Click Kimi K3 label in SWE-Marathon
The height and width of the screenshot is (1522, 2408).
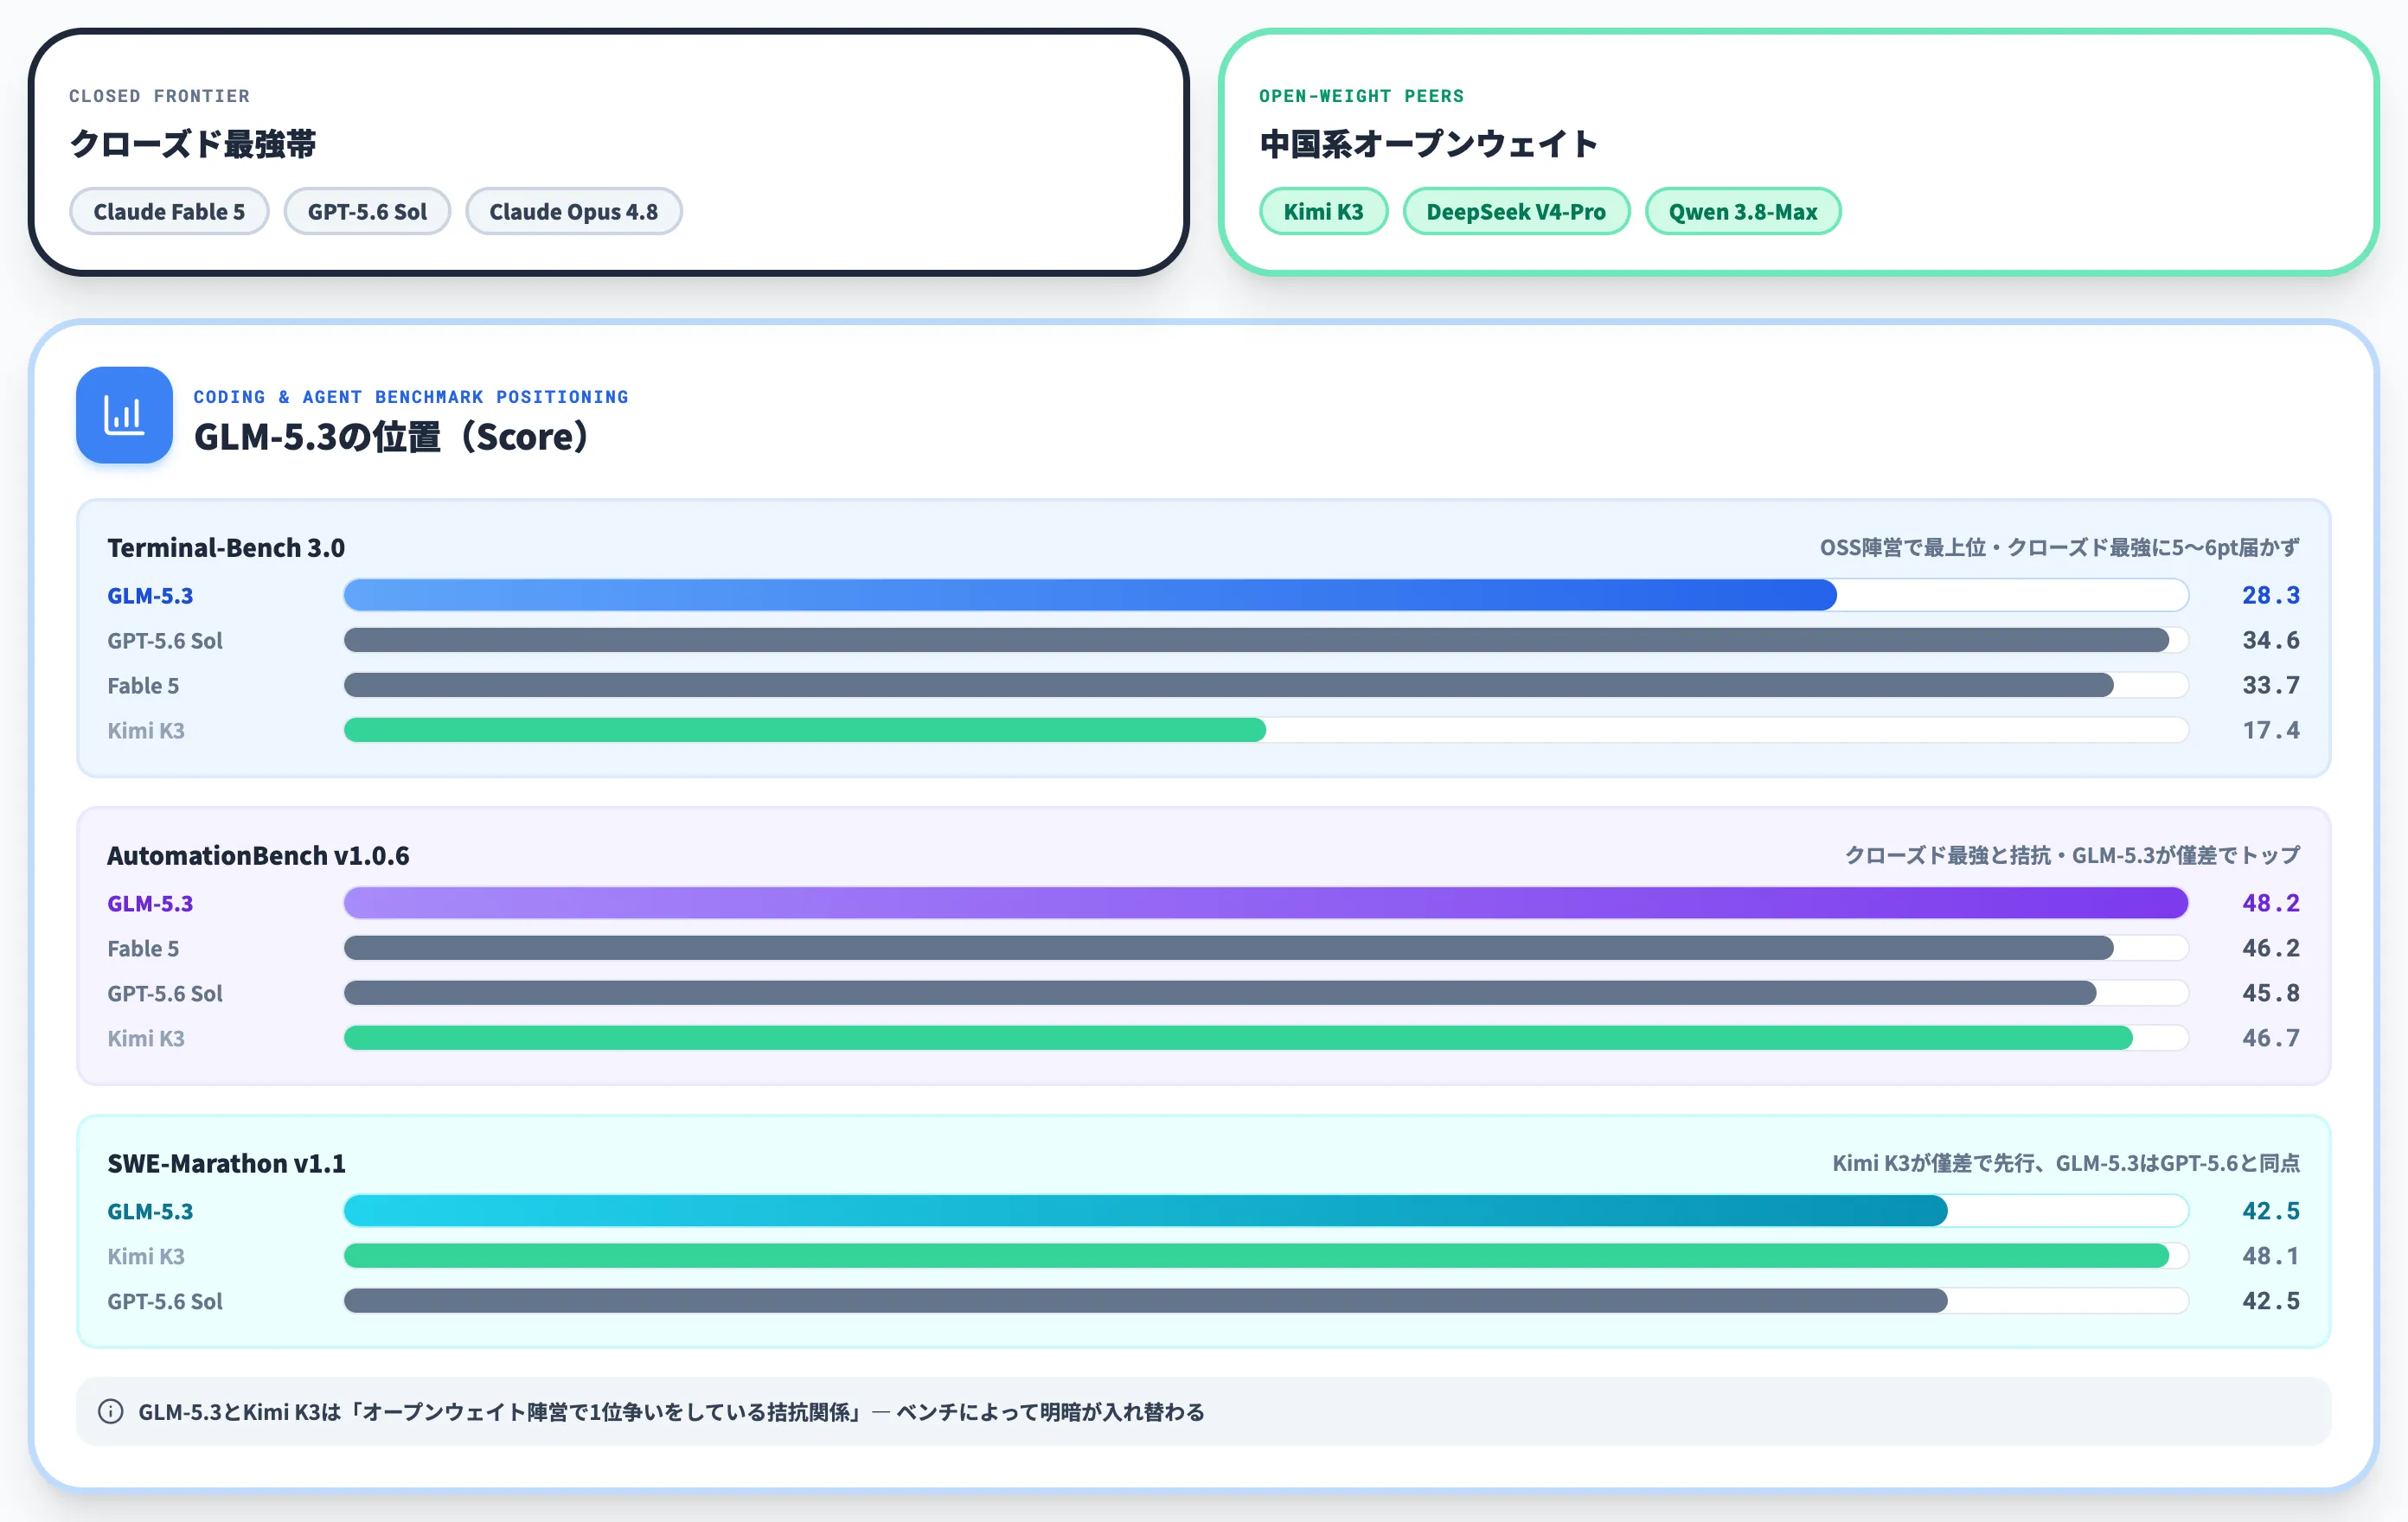[146, 1256]
